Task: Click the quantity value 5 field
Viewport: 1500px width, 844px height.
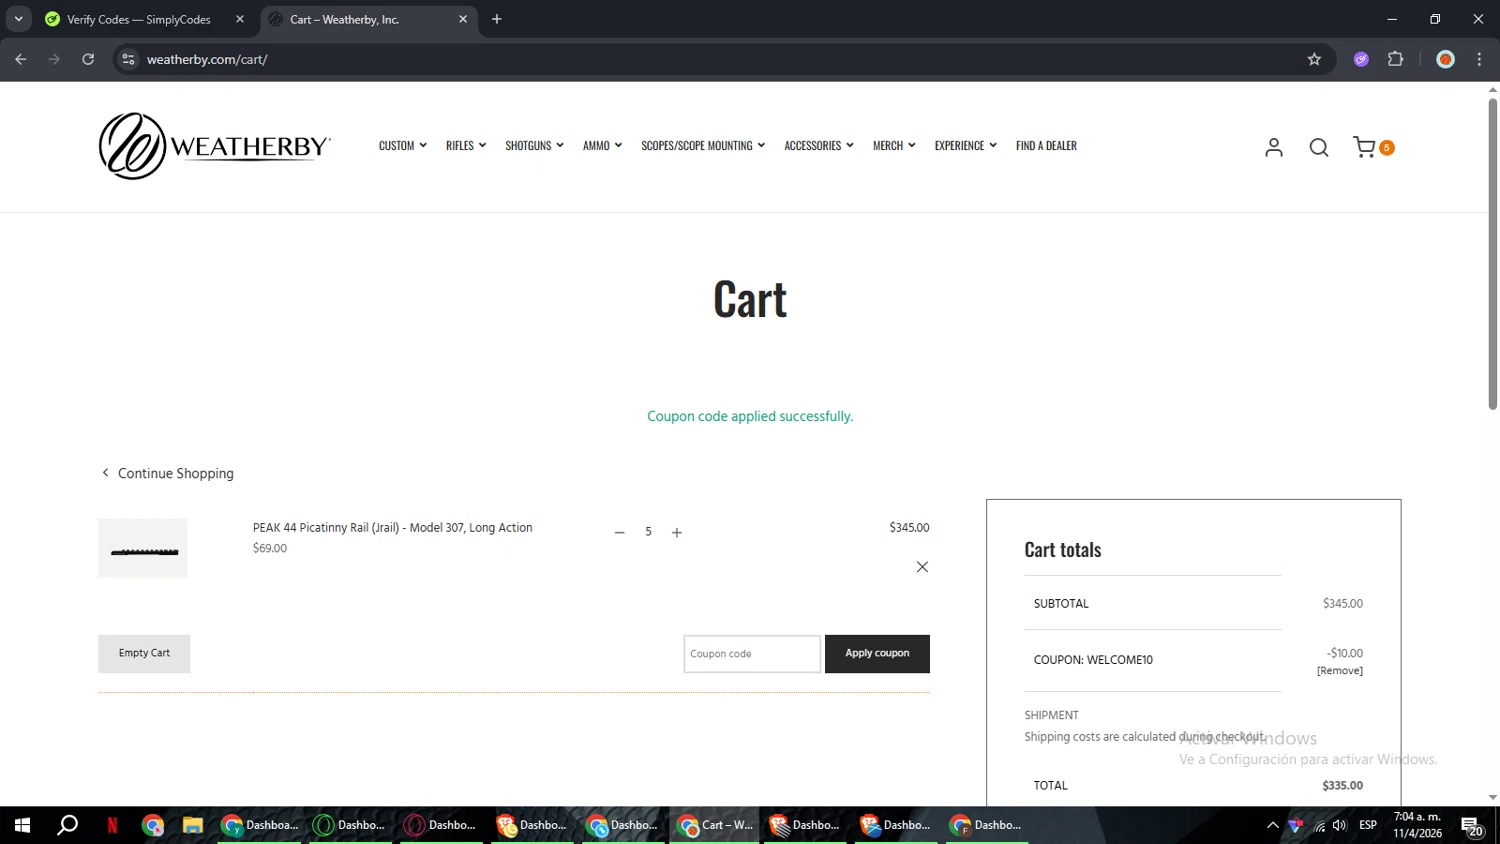Action: coord(648,532)
